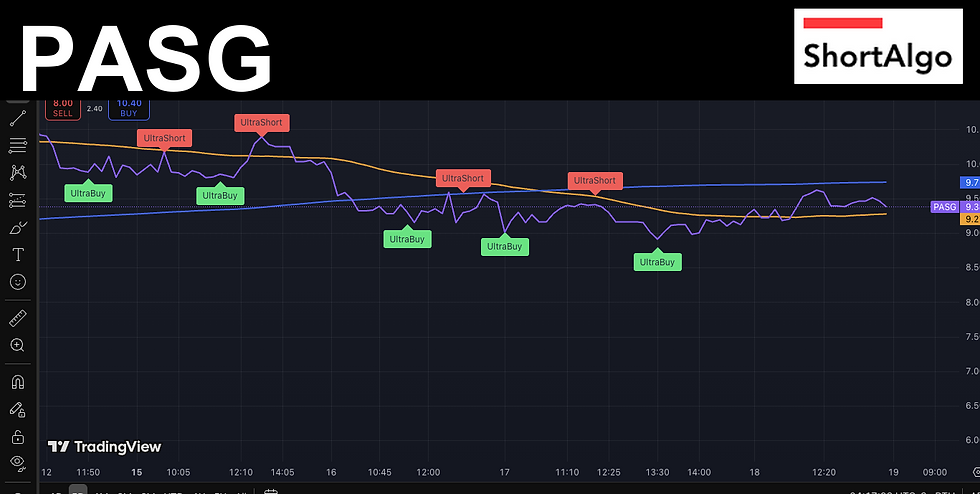Click the UltraBuy marker above 13:30
This screenshot has width=980, height=494.
(x=658, y=262)
